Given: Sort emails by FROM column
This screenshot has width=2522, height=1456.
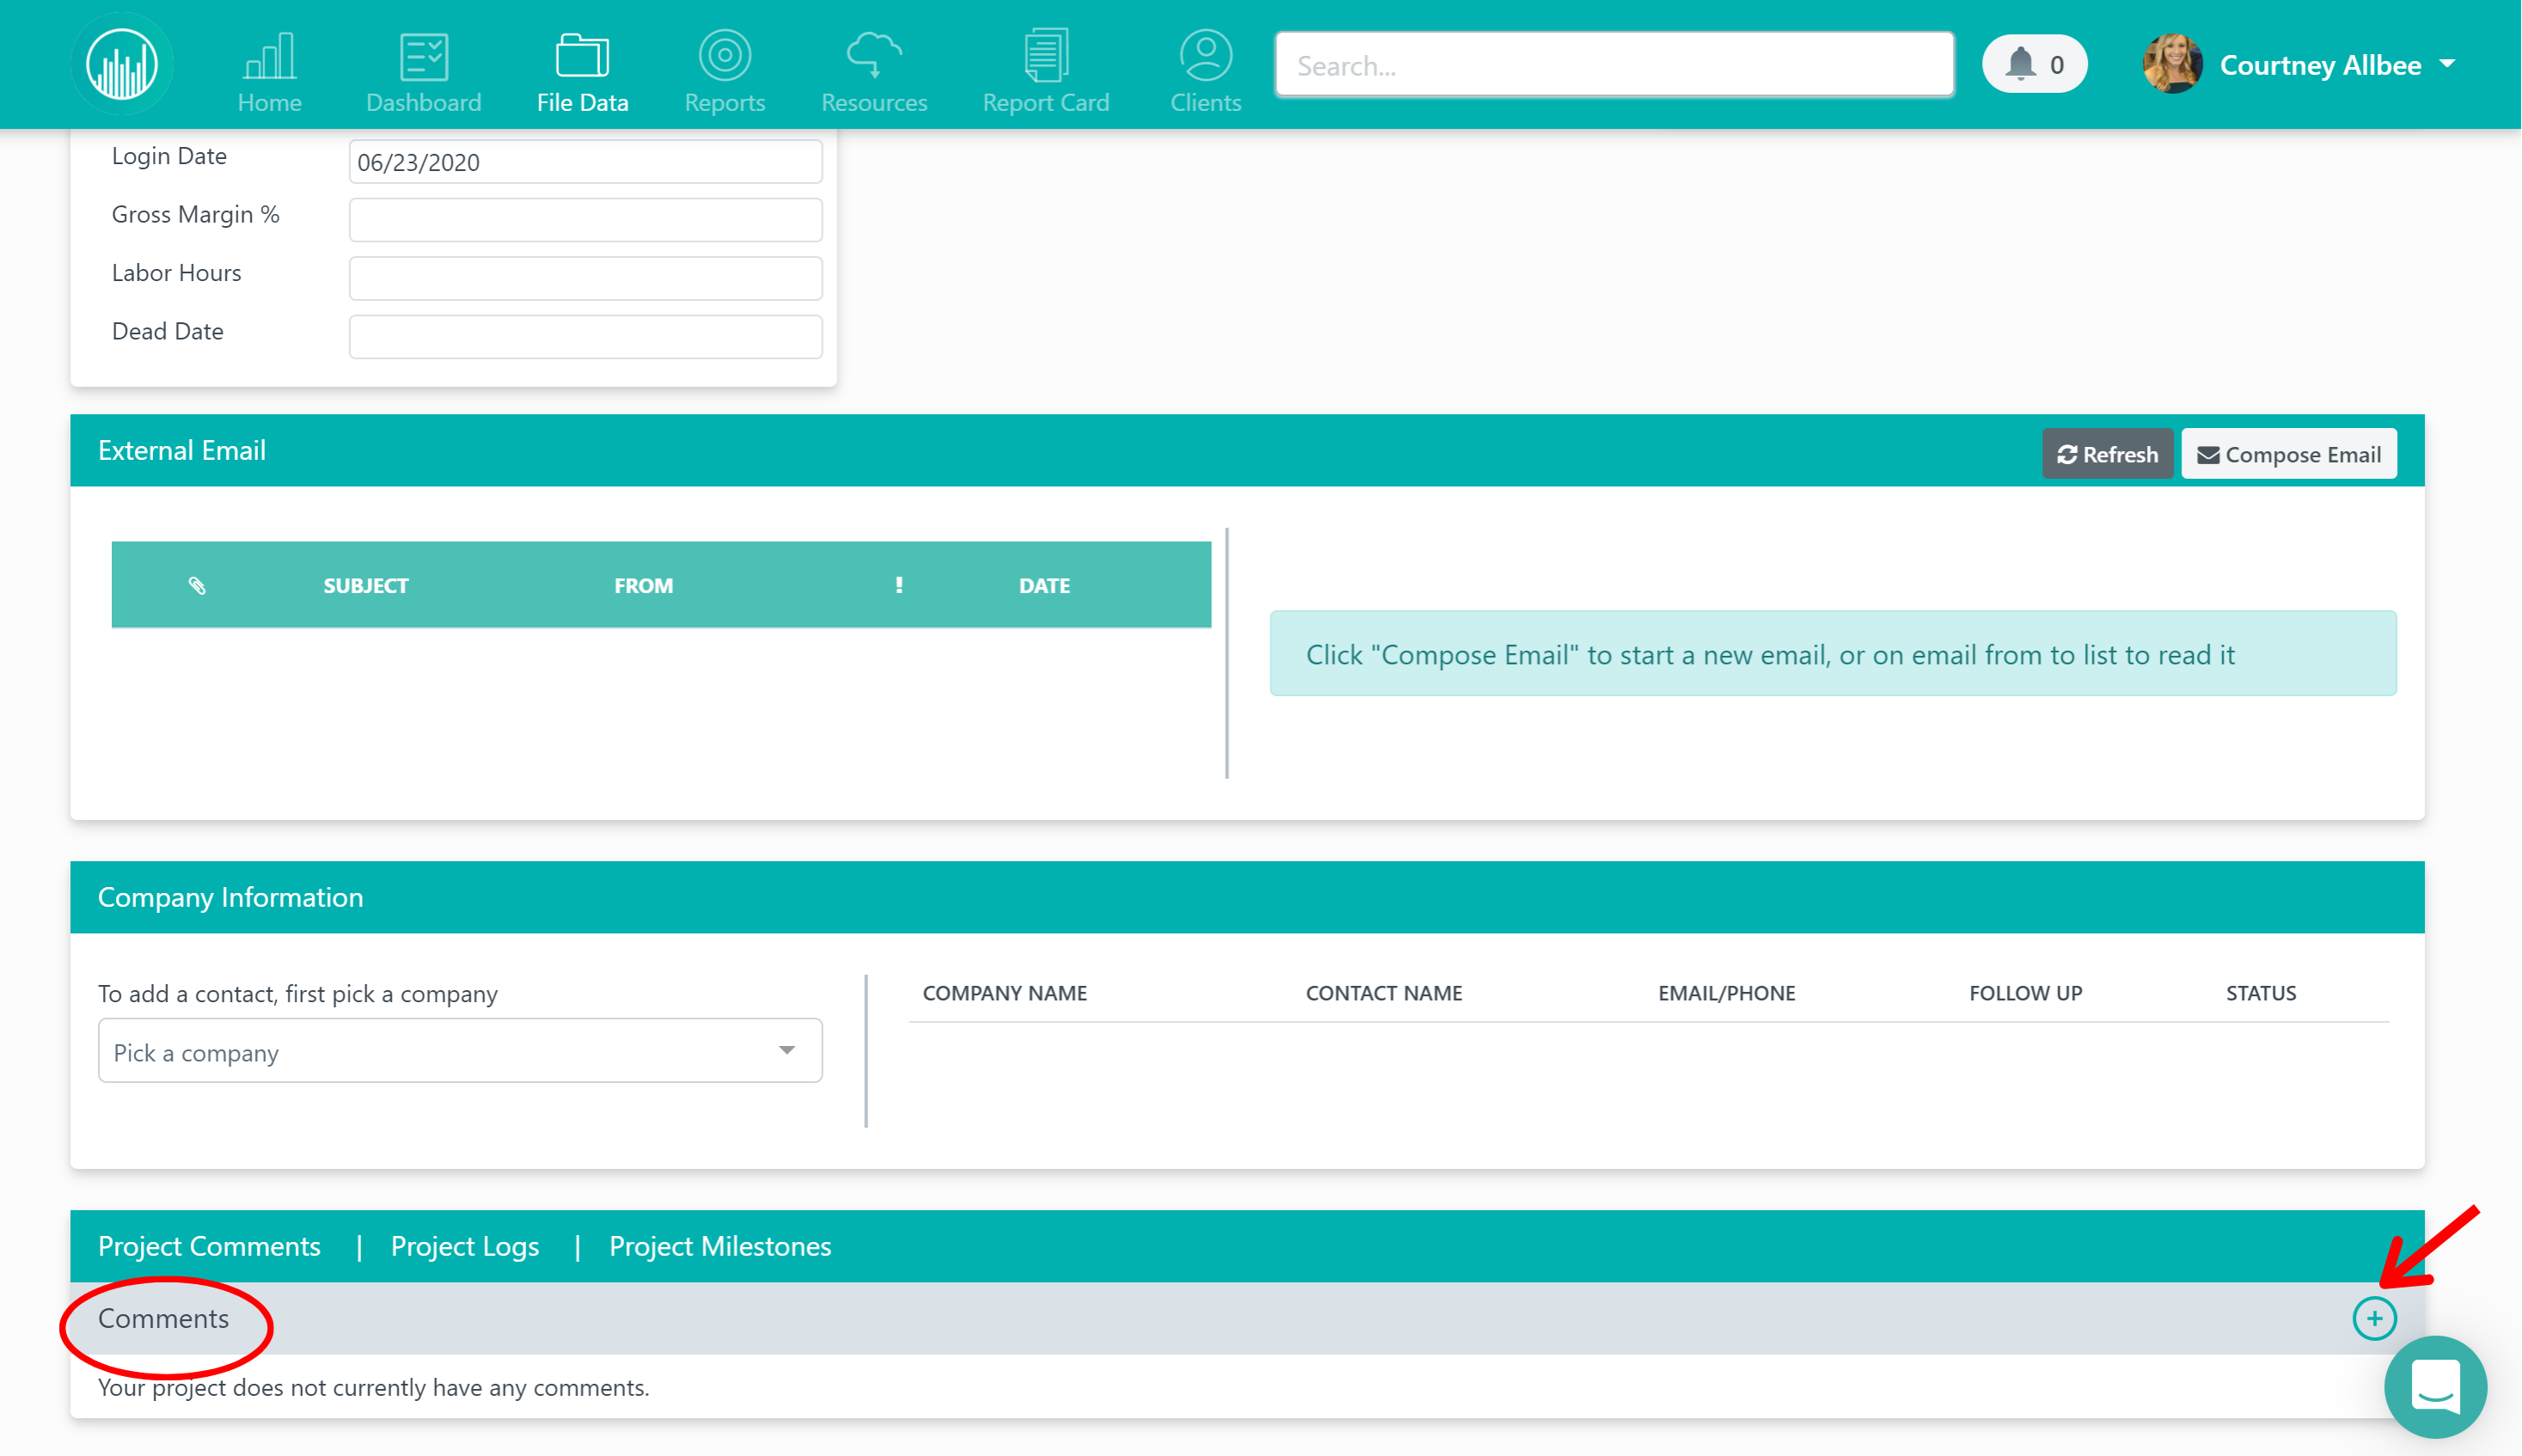Looking at the screenshot, I should [643, 586].
